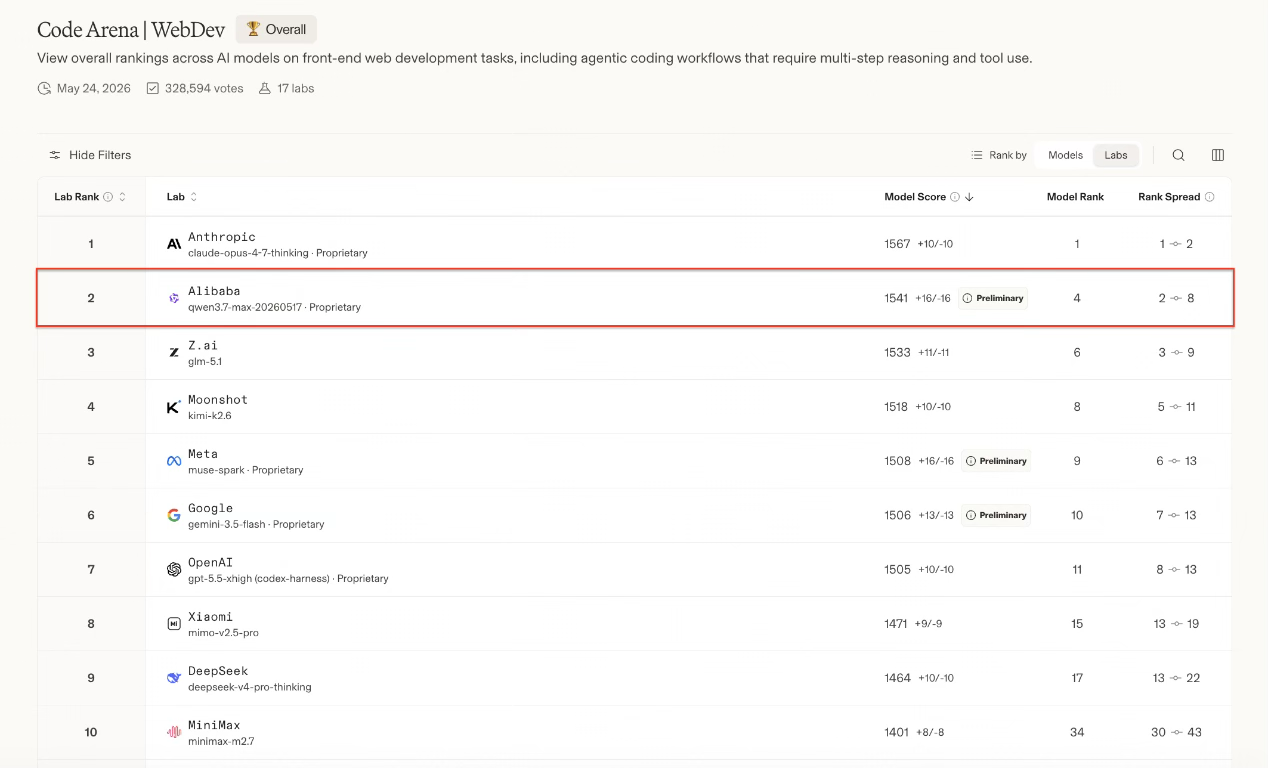Click the Preliminary badge for Alibaba
This screenshot has width=1268, height=768.
coord(993,298)
